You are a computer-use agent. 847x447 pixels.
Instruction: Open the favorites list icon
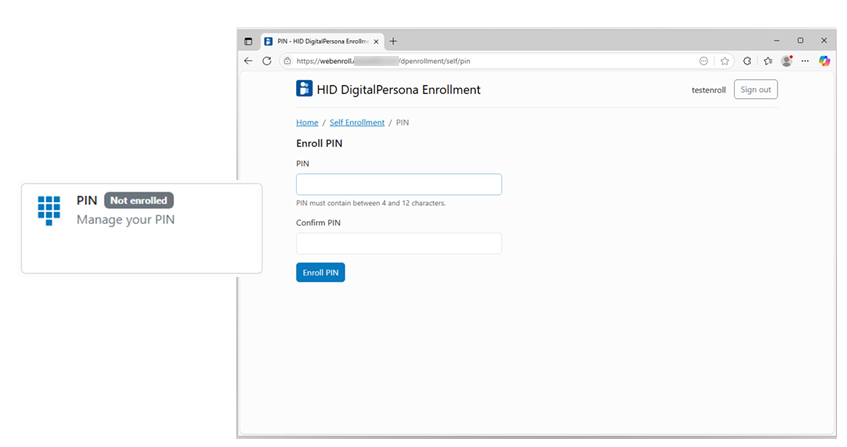(x=766, y=61)
